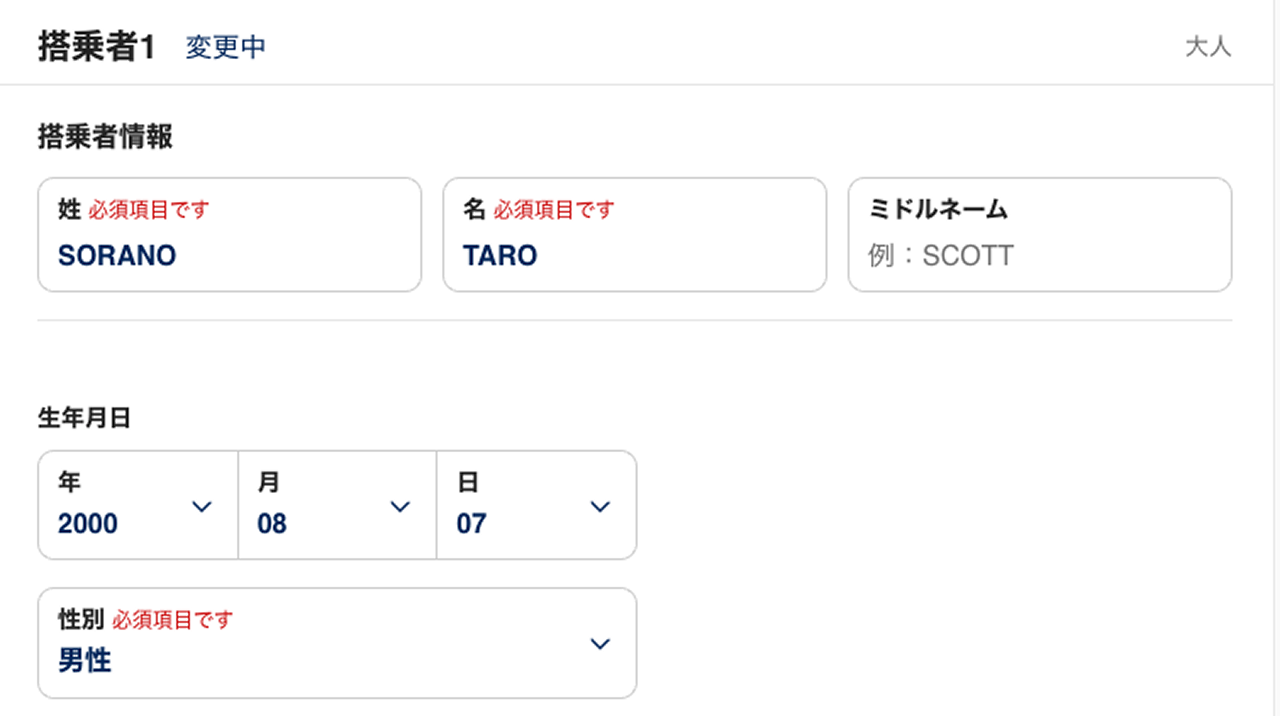Image resolution: width=1280 pixels, height=716 pixels.
Task: Click the 変更中 status link
Action: 226,47
